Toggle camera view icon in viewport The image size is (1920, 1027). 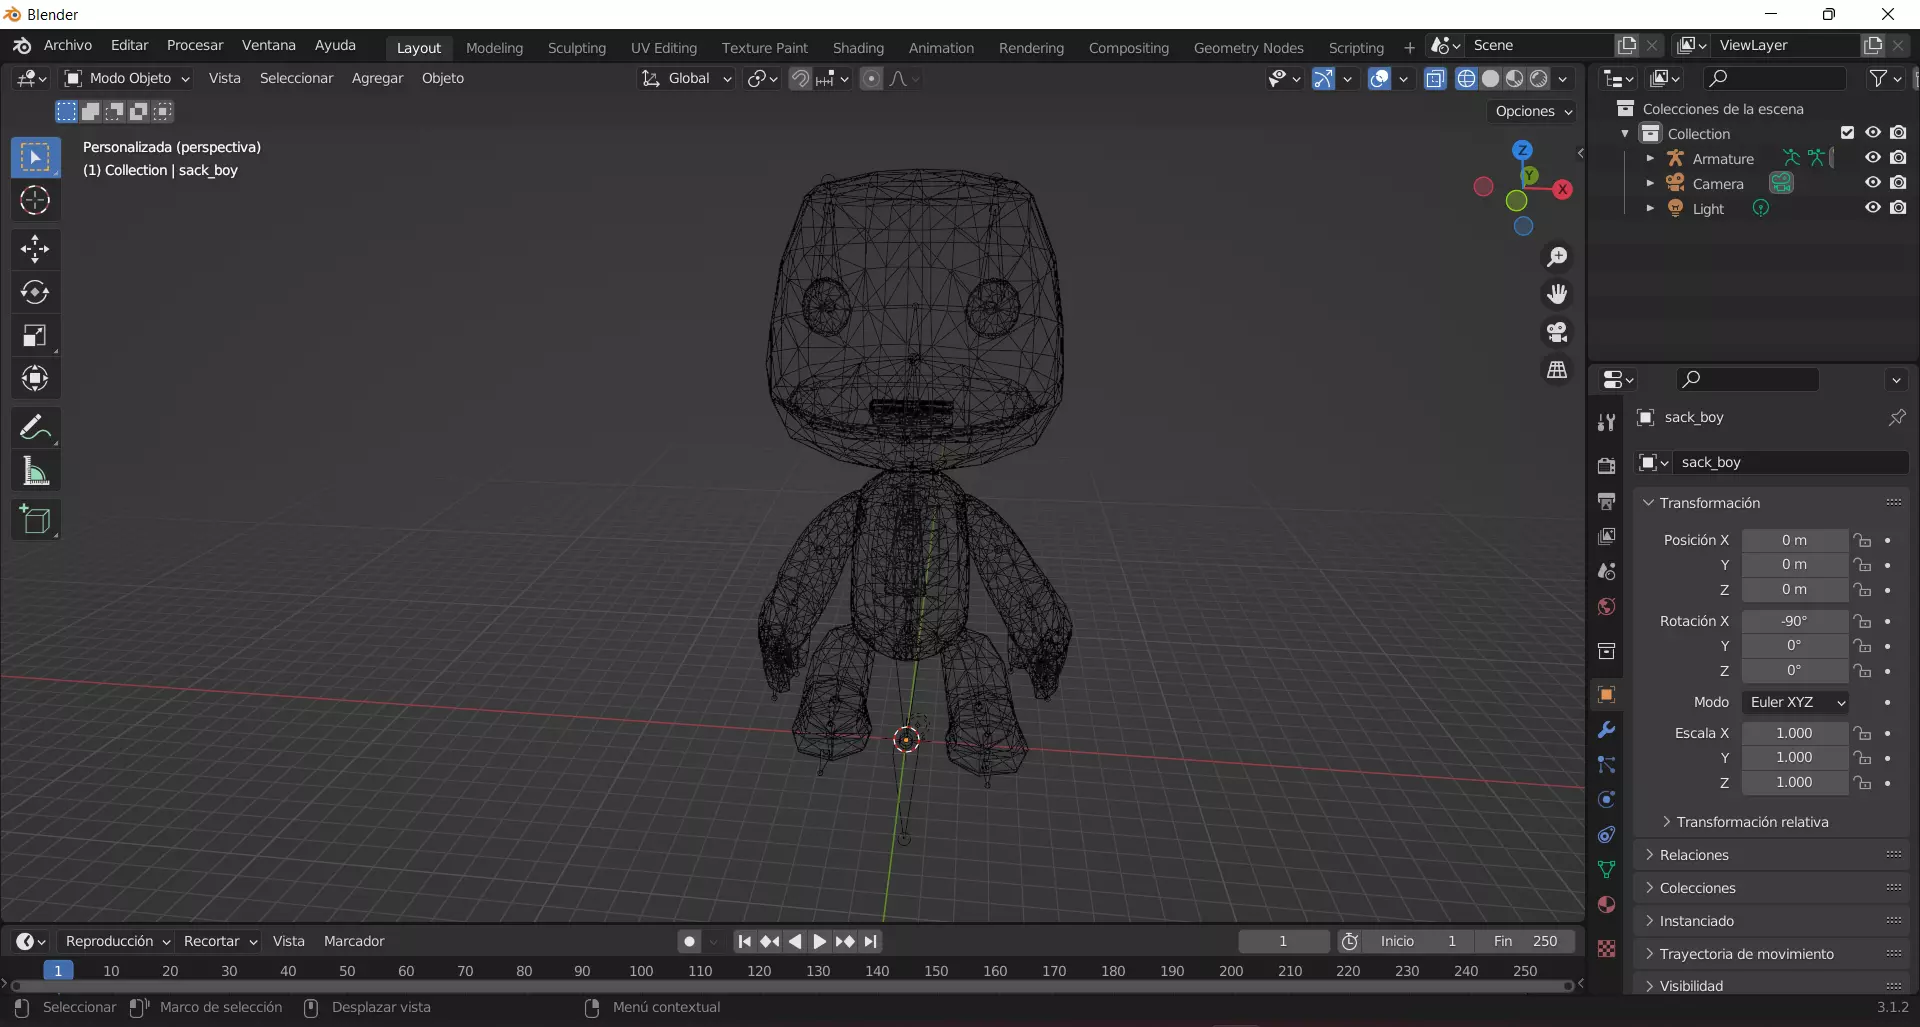[x=1557, y=332]
